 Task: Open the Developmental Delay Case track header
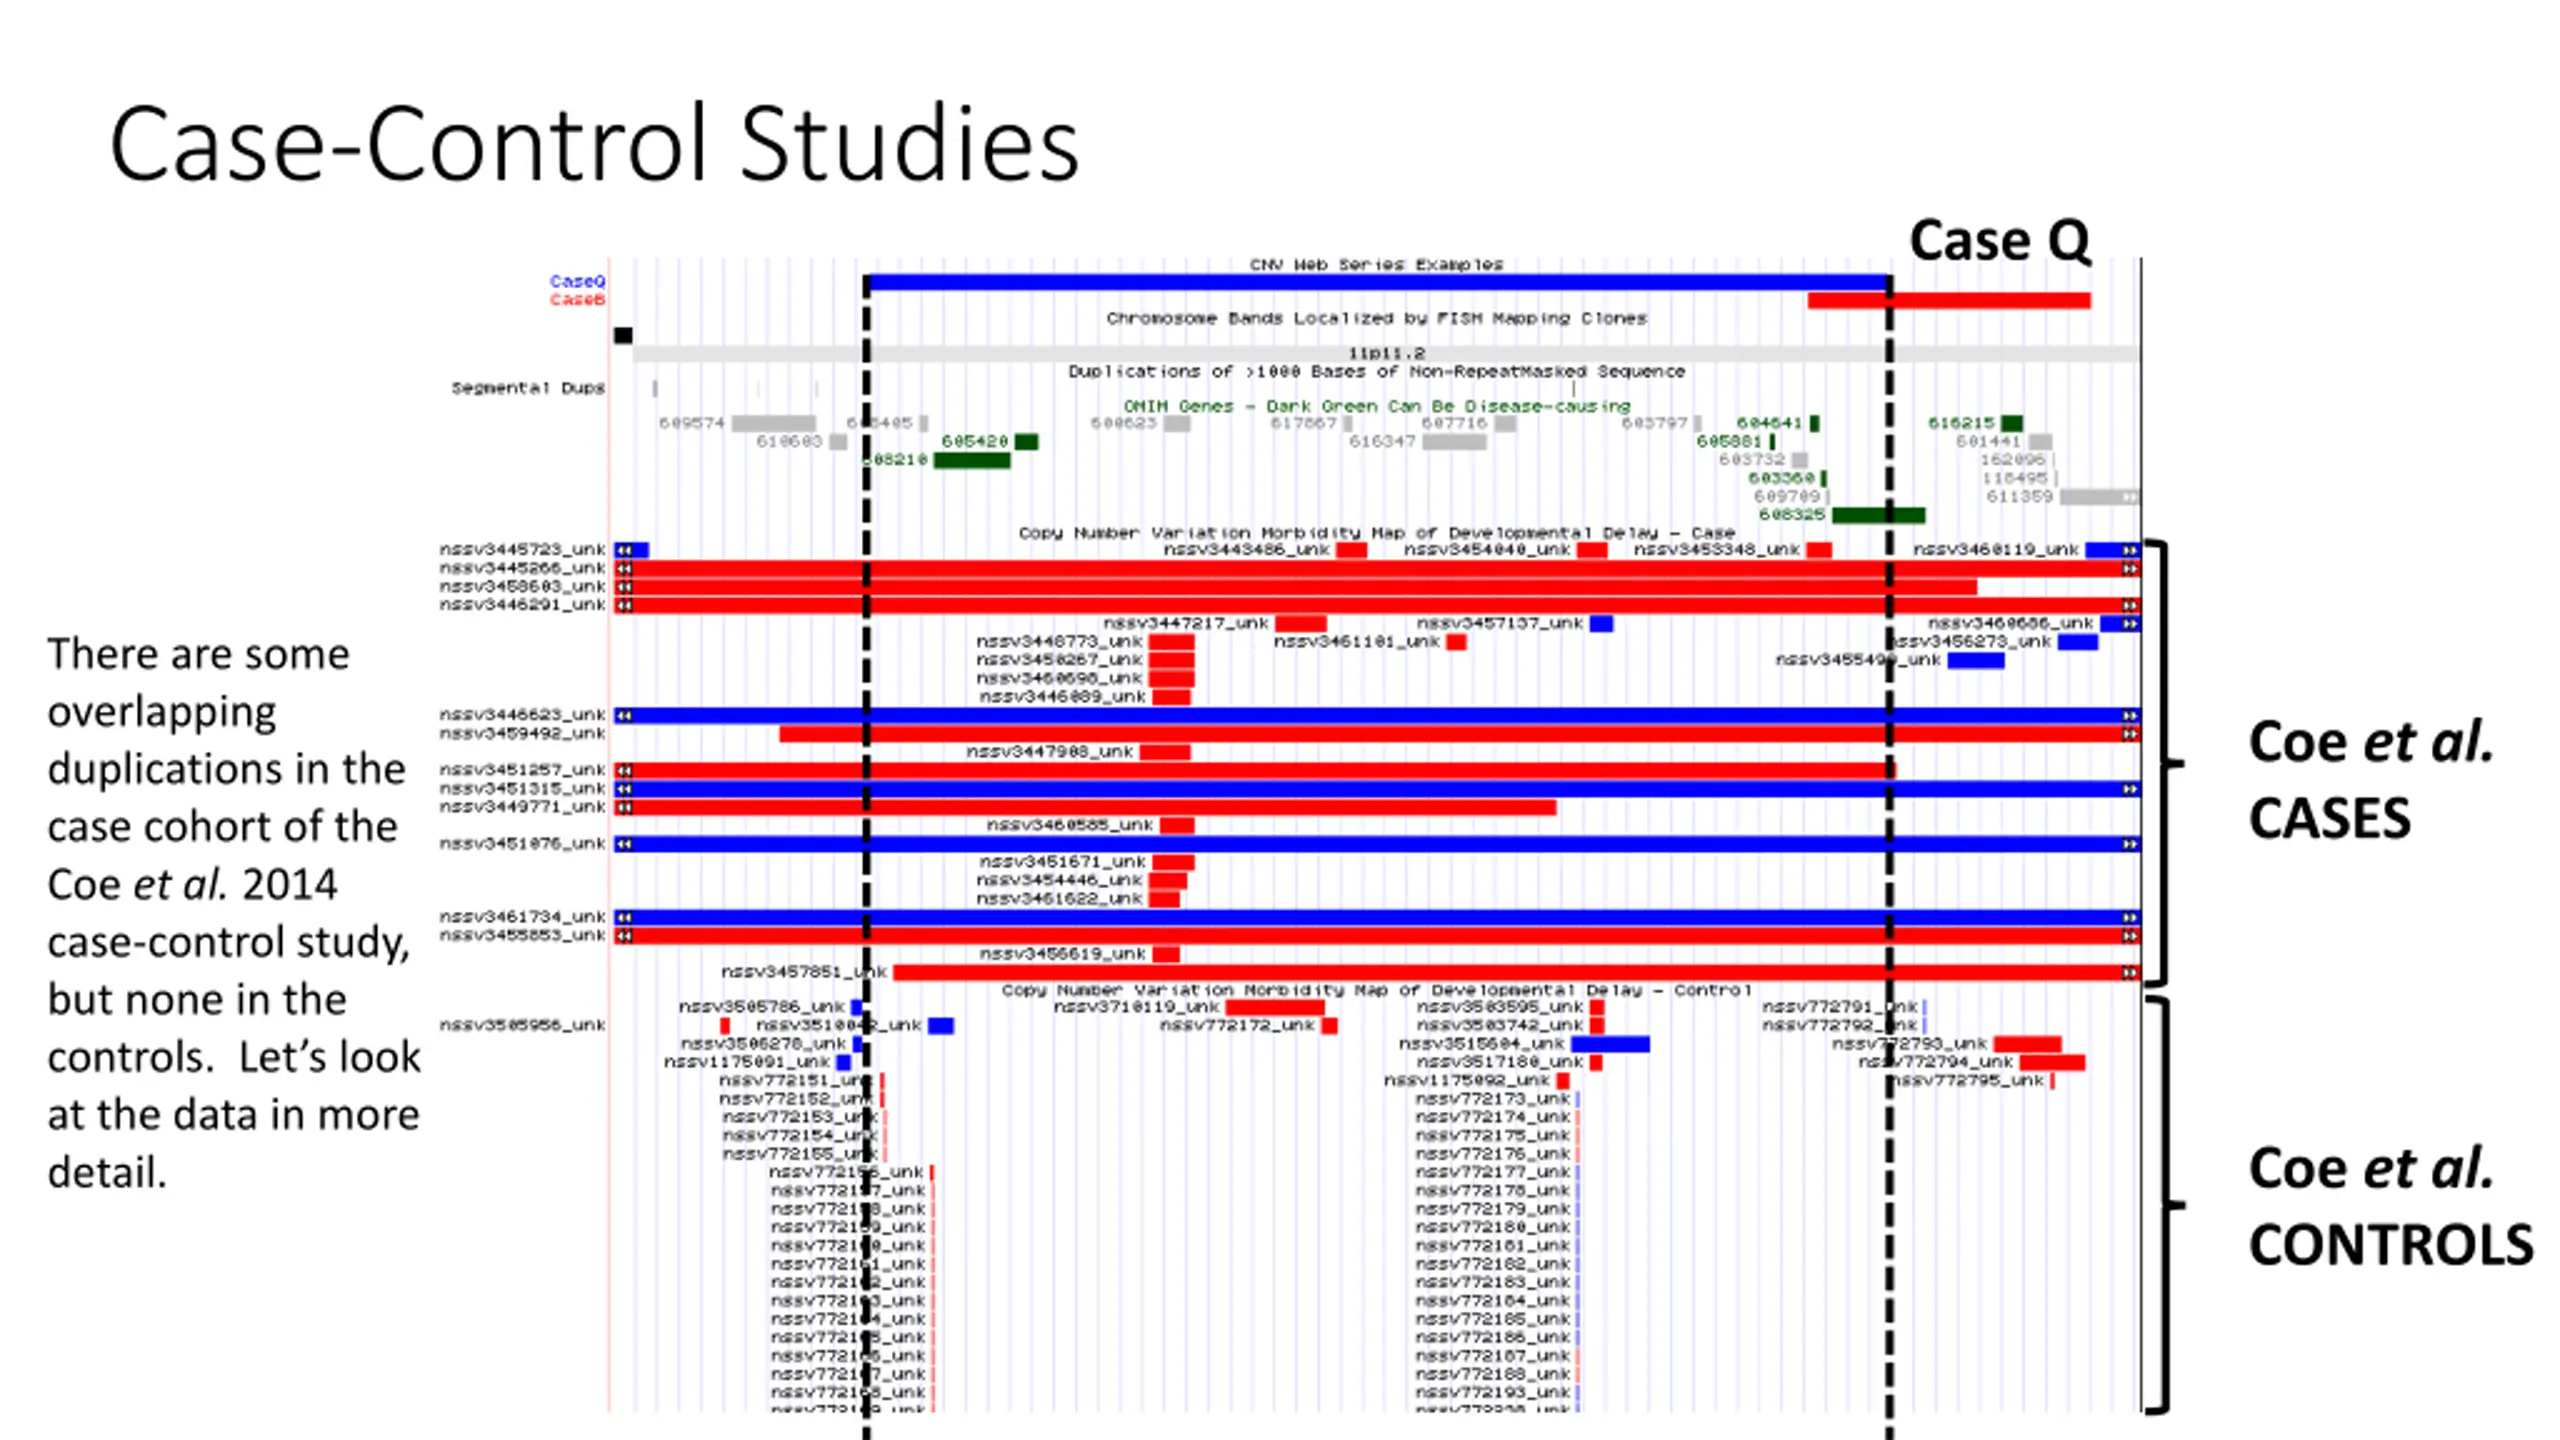(x=1376, y=533)
